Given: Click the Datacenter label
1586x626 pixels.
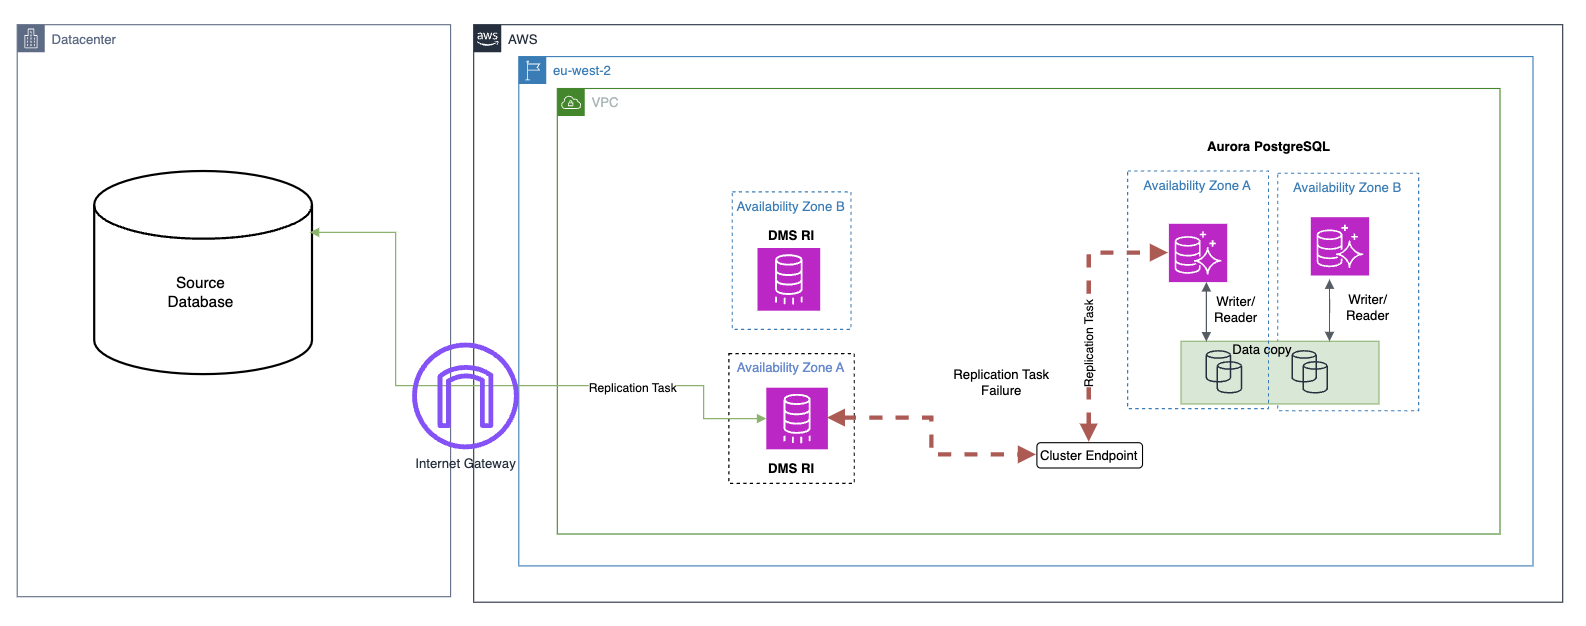Looking at the screenshot, I should [x=84, y=40].
